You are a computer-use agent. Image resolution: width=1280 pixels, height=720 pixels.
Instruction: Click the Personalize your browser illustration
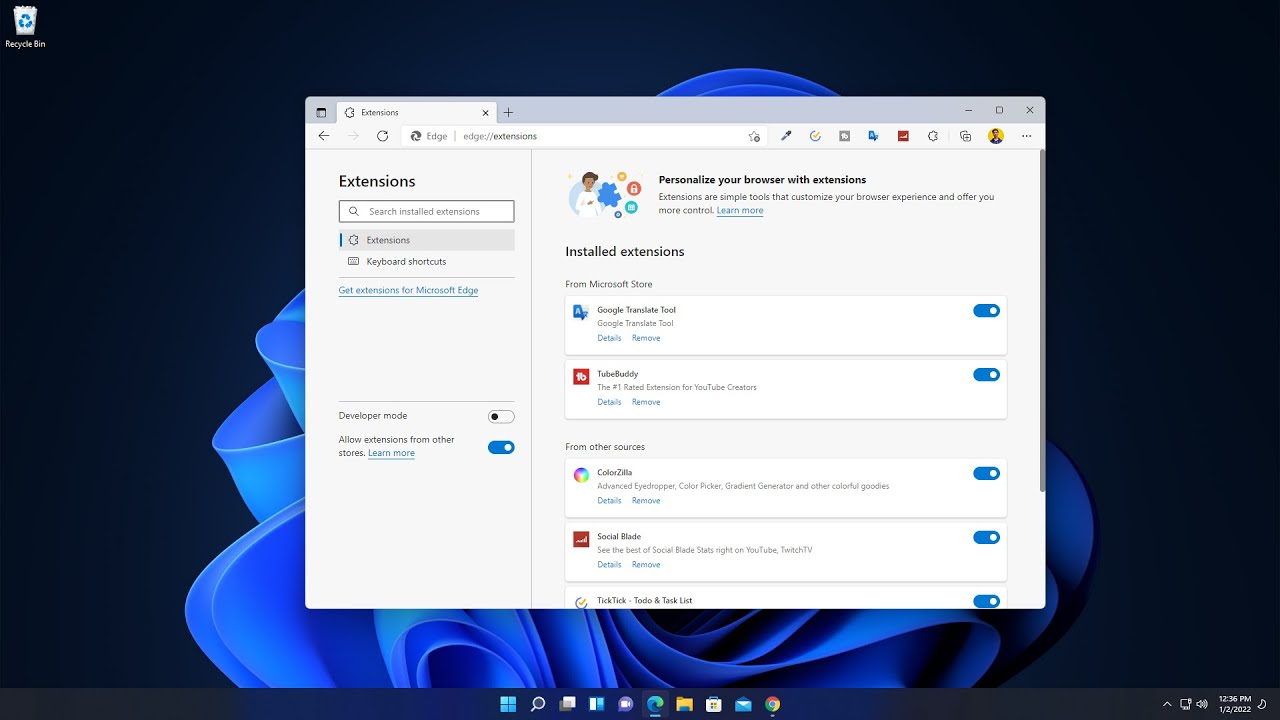605,194
